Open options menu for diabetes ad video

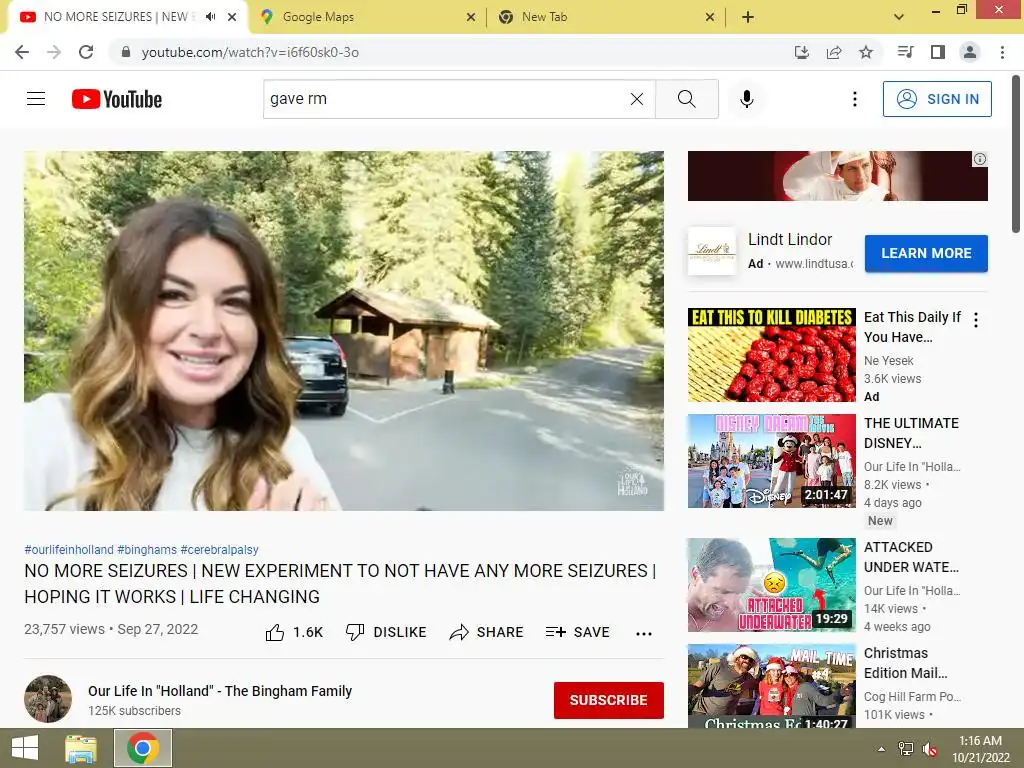[x=976, y=319]
